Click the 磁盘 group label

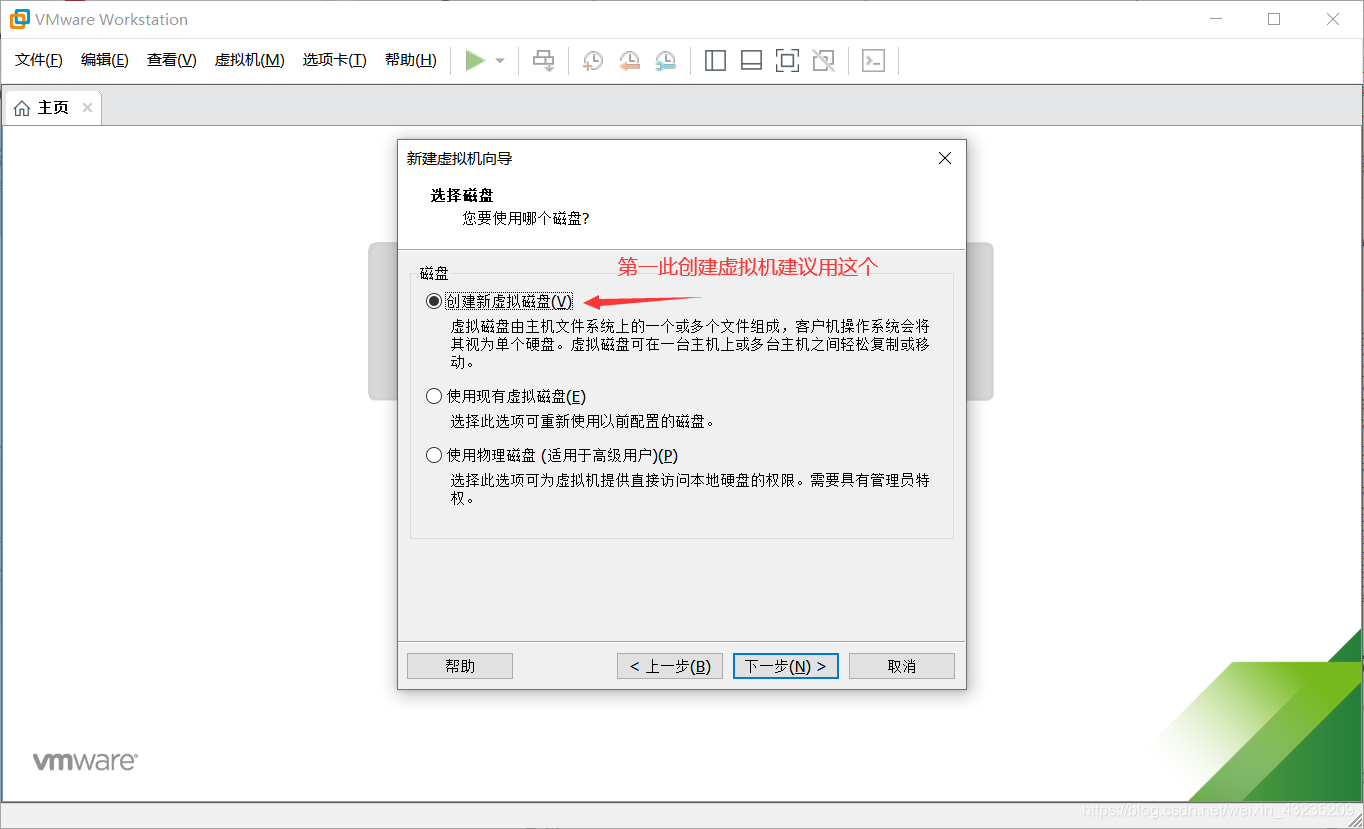point(435,273)
